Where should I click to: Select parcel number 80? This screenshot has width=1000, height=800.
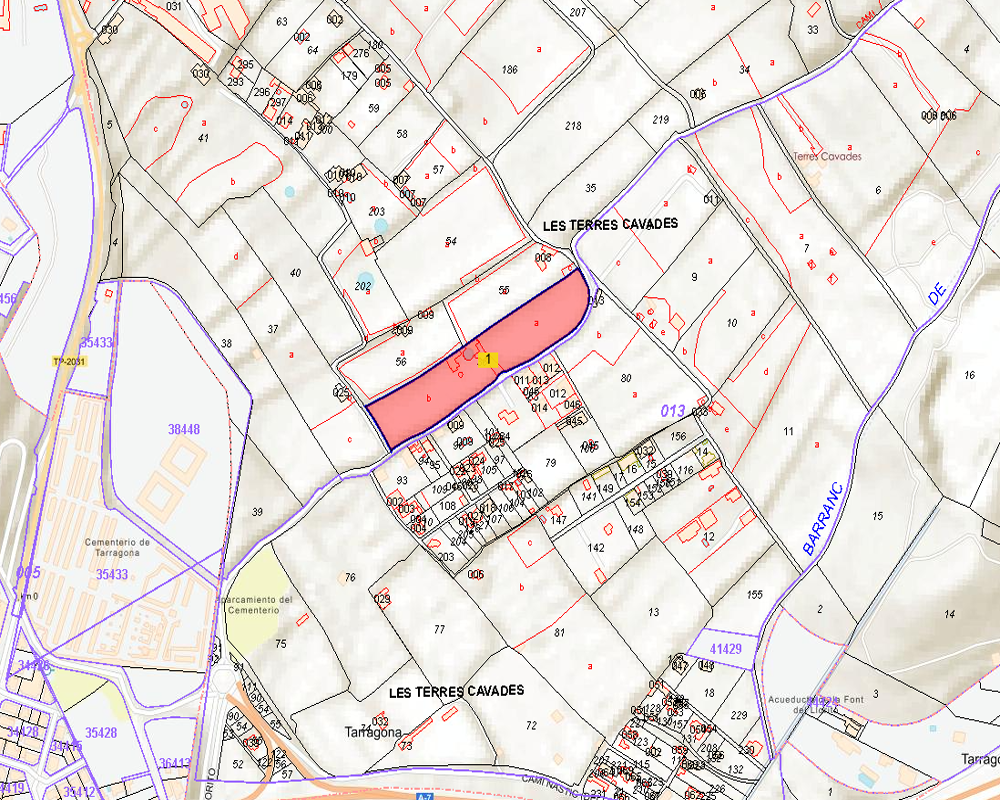click(x=627, y=378)
